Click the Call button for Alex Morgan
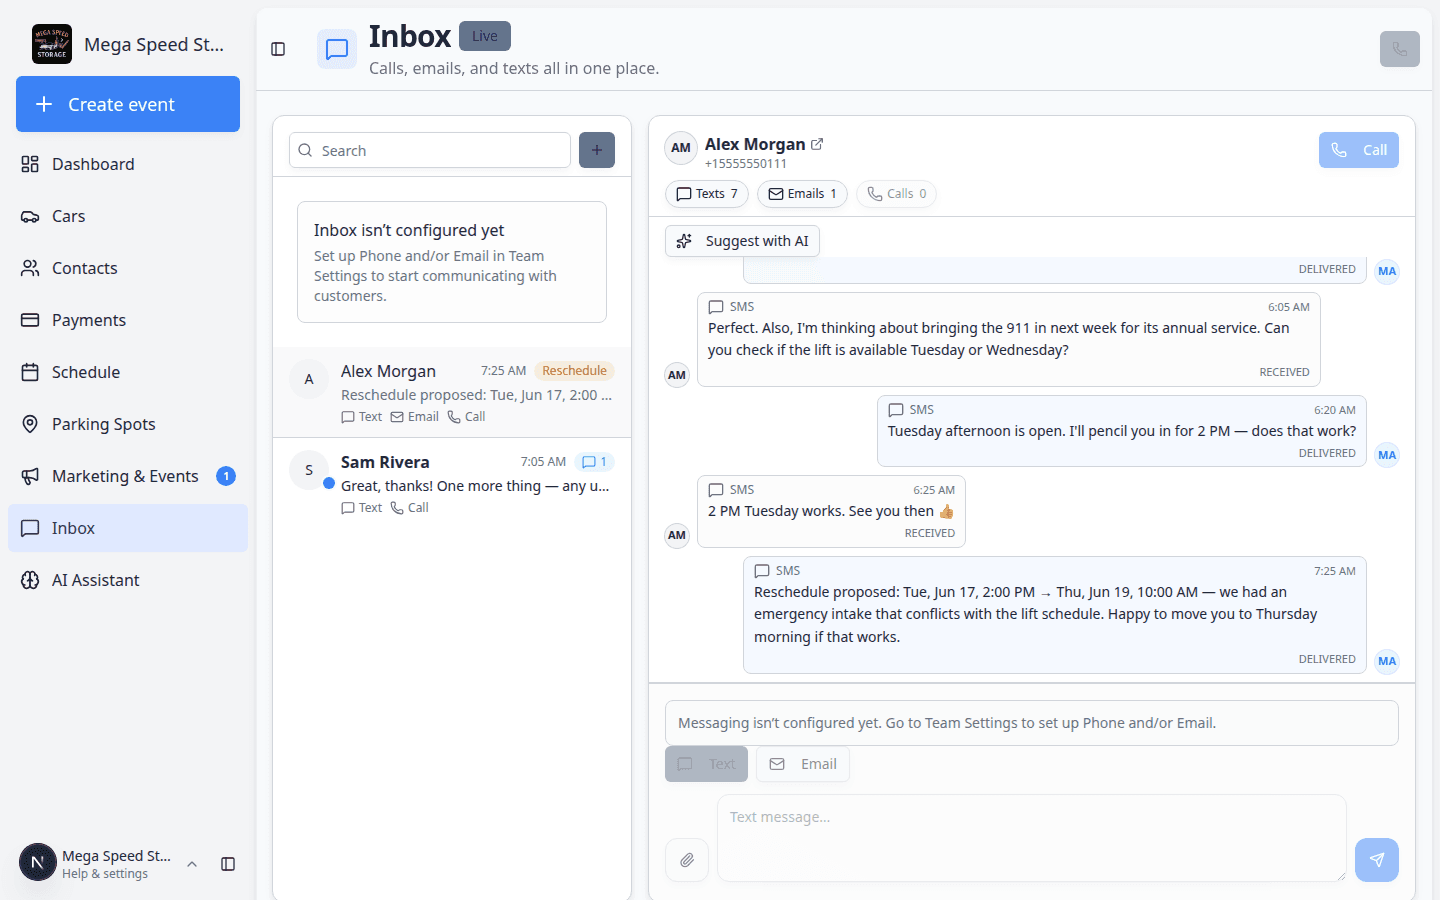 click(1359, 150)
